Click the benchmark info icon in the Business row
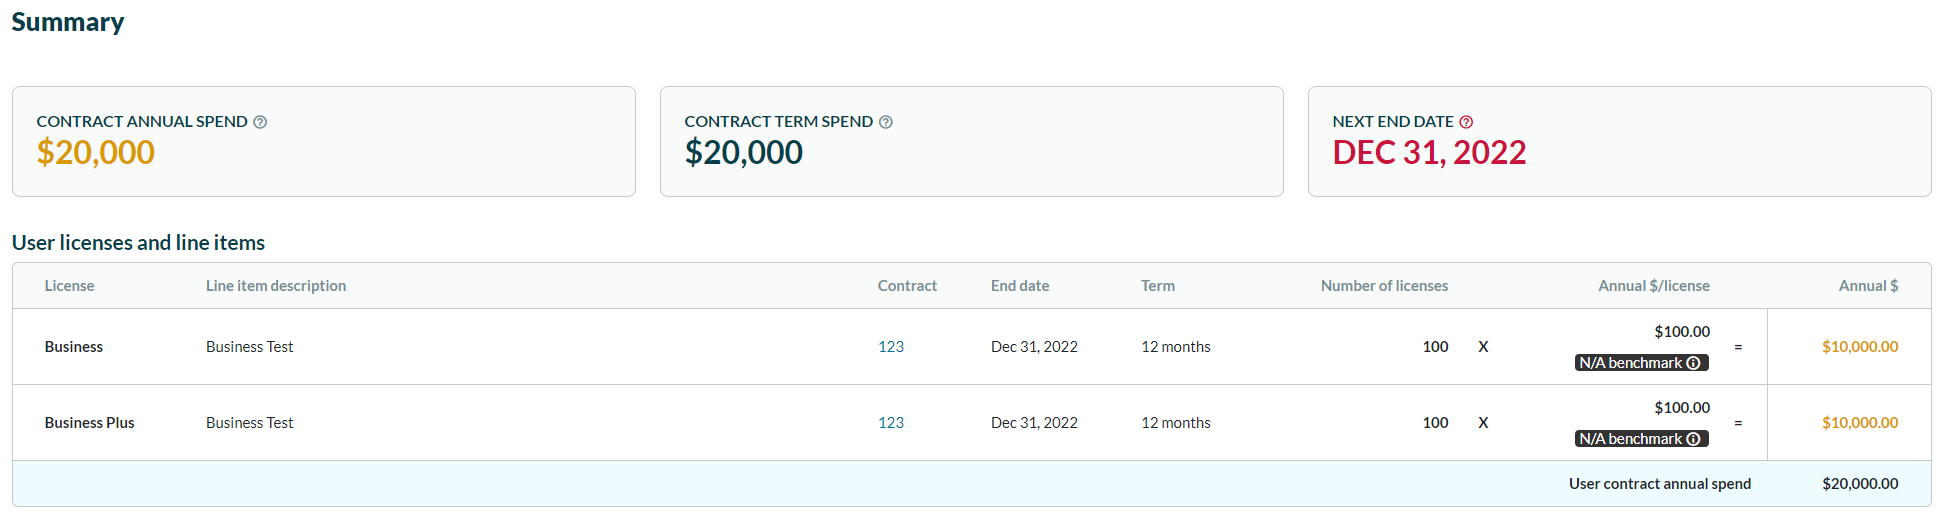This screenshot has height=517, width=1947. point(1693,363)
